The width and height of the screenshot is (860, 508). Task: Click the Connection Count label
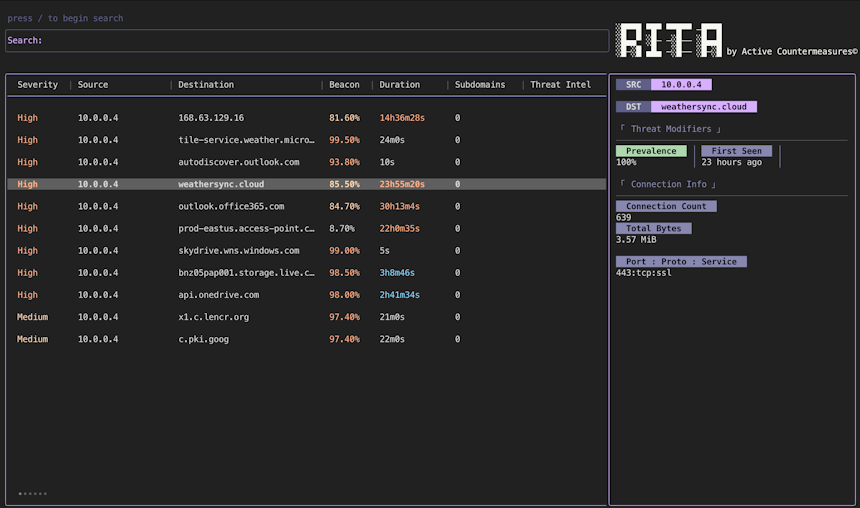tap(666, 206)
